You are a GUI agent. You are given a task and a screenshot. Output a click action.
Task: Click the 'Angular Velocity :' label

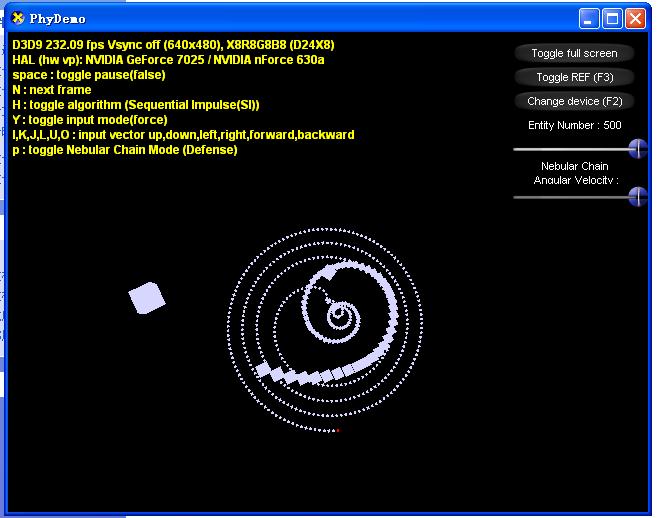click(x=576, y=180)
